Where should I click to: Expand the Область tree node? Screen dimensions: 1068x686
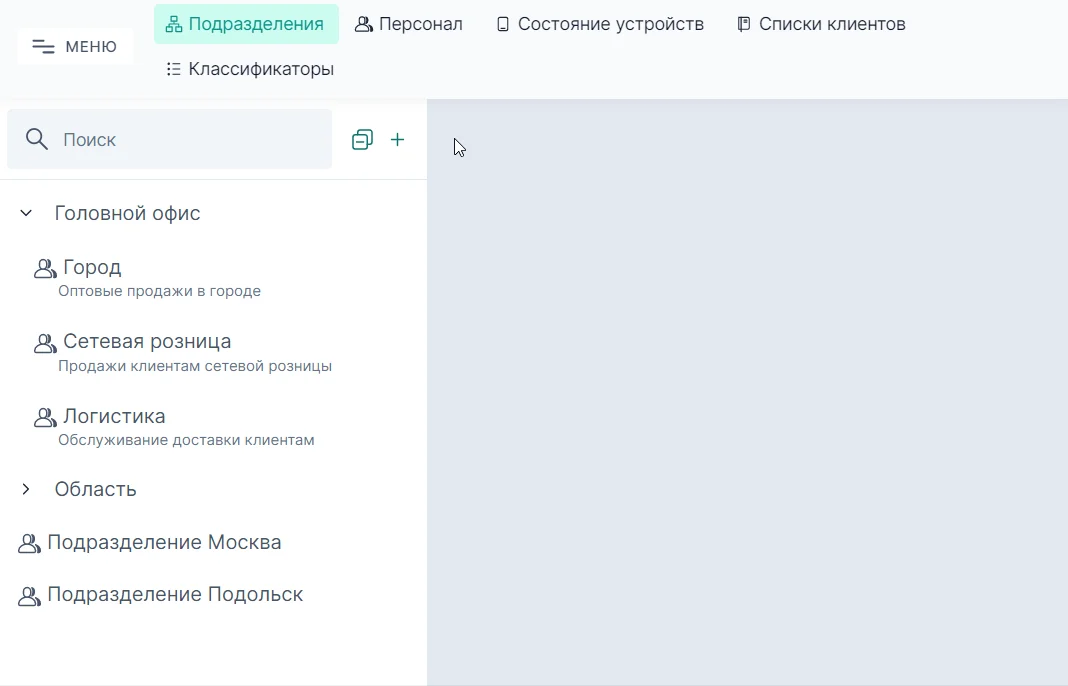tap(25, 489)
